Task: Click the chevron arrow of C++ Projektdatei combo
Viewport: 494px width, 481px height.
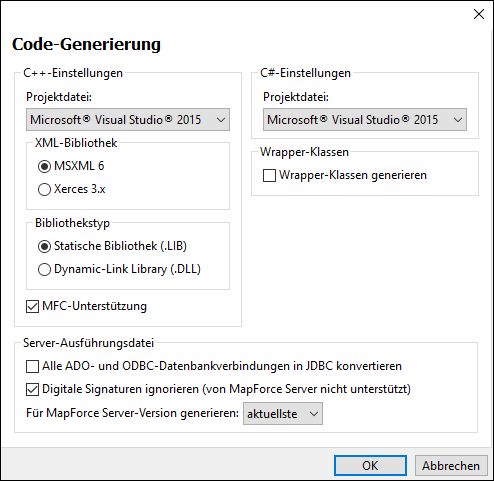Action: [x=221, y=120]
